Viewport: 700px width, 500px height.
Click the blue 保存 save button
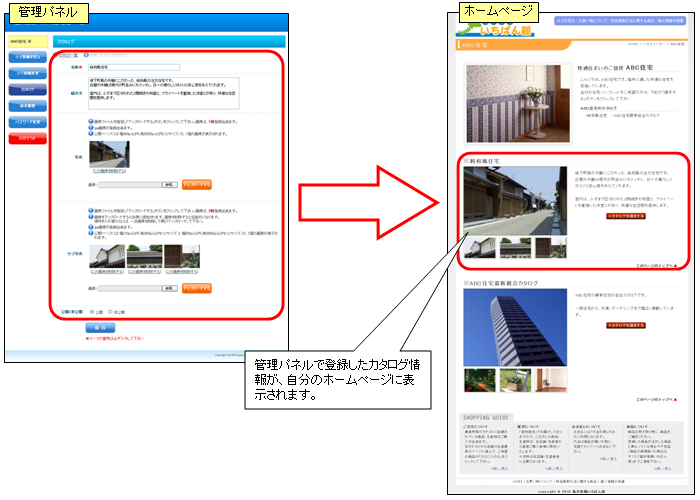coord(98,327)
